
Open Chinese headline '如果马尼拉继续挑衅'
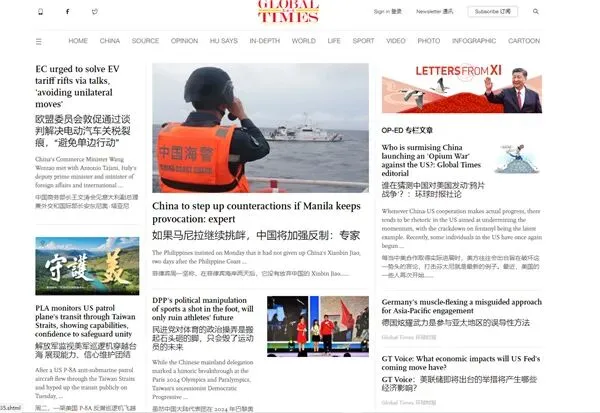(x=256, y=235)
